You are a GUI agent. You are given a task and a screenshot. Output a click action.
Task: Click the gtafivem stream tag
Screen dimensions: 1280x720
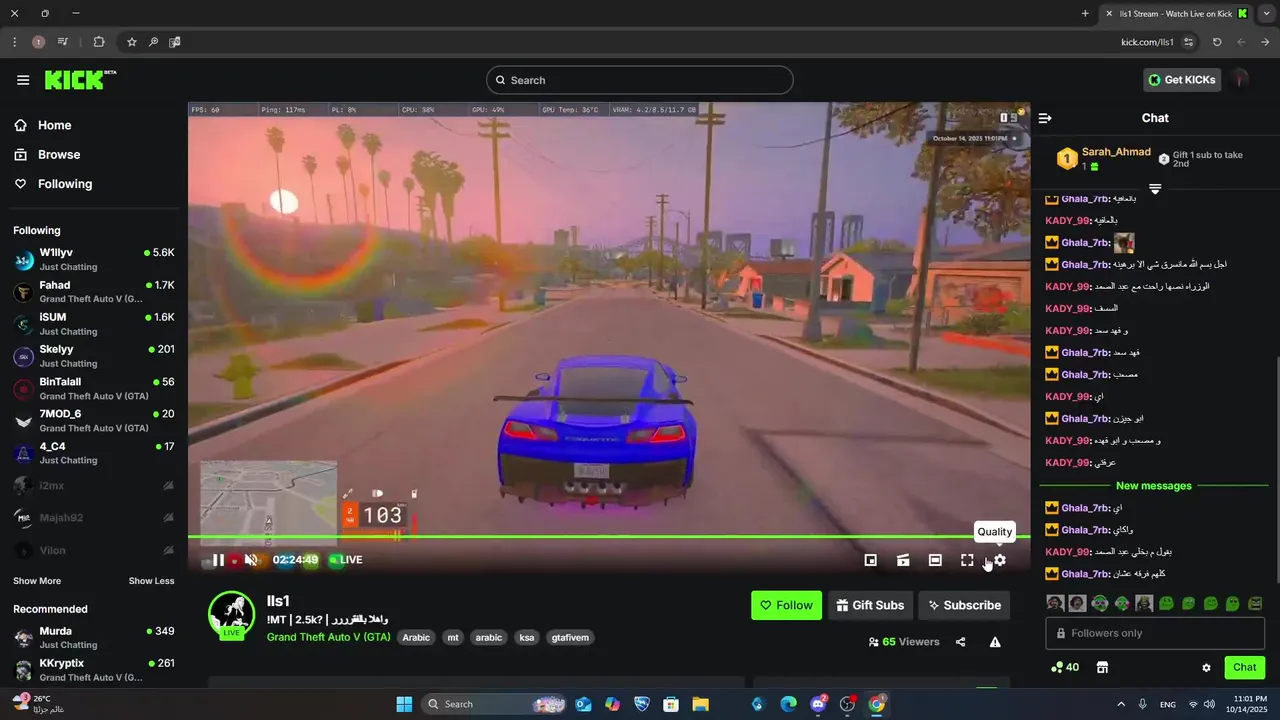(570, 637)
